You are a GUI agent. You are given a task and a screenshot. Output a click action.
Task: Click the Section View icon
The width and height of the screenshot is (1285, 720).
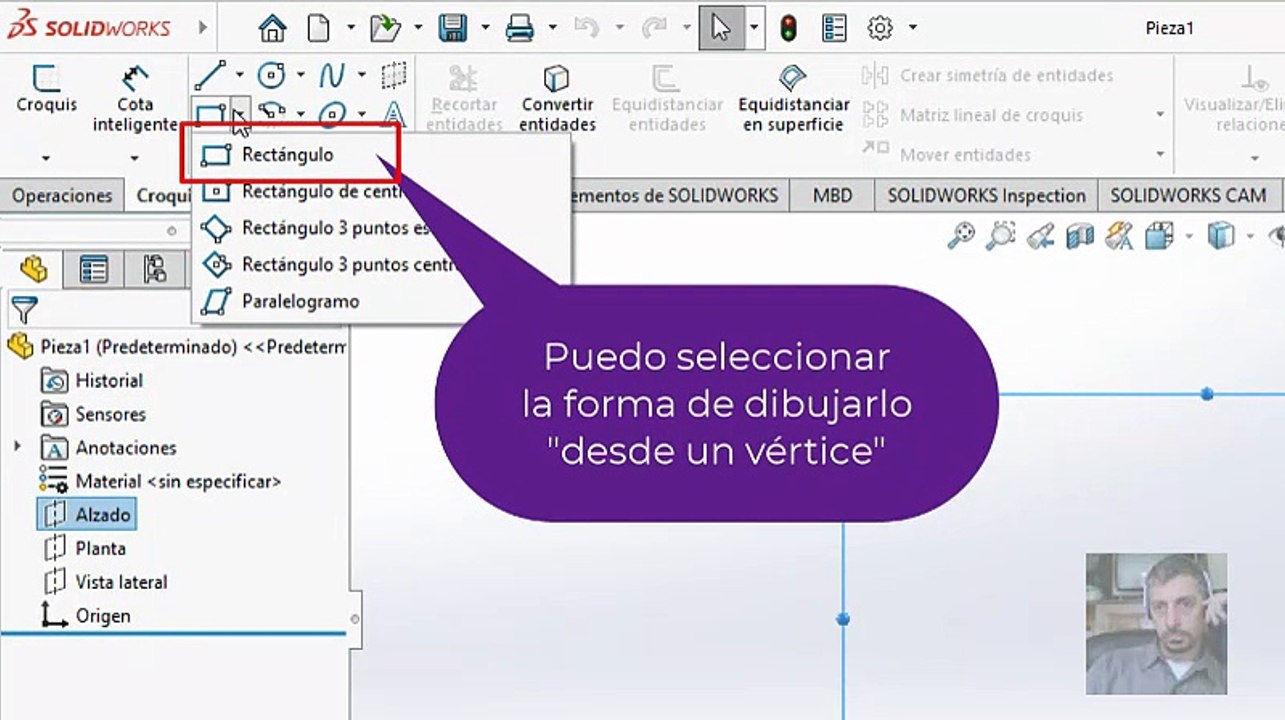tap(1080, 236)
